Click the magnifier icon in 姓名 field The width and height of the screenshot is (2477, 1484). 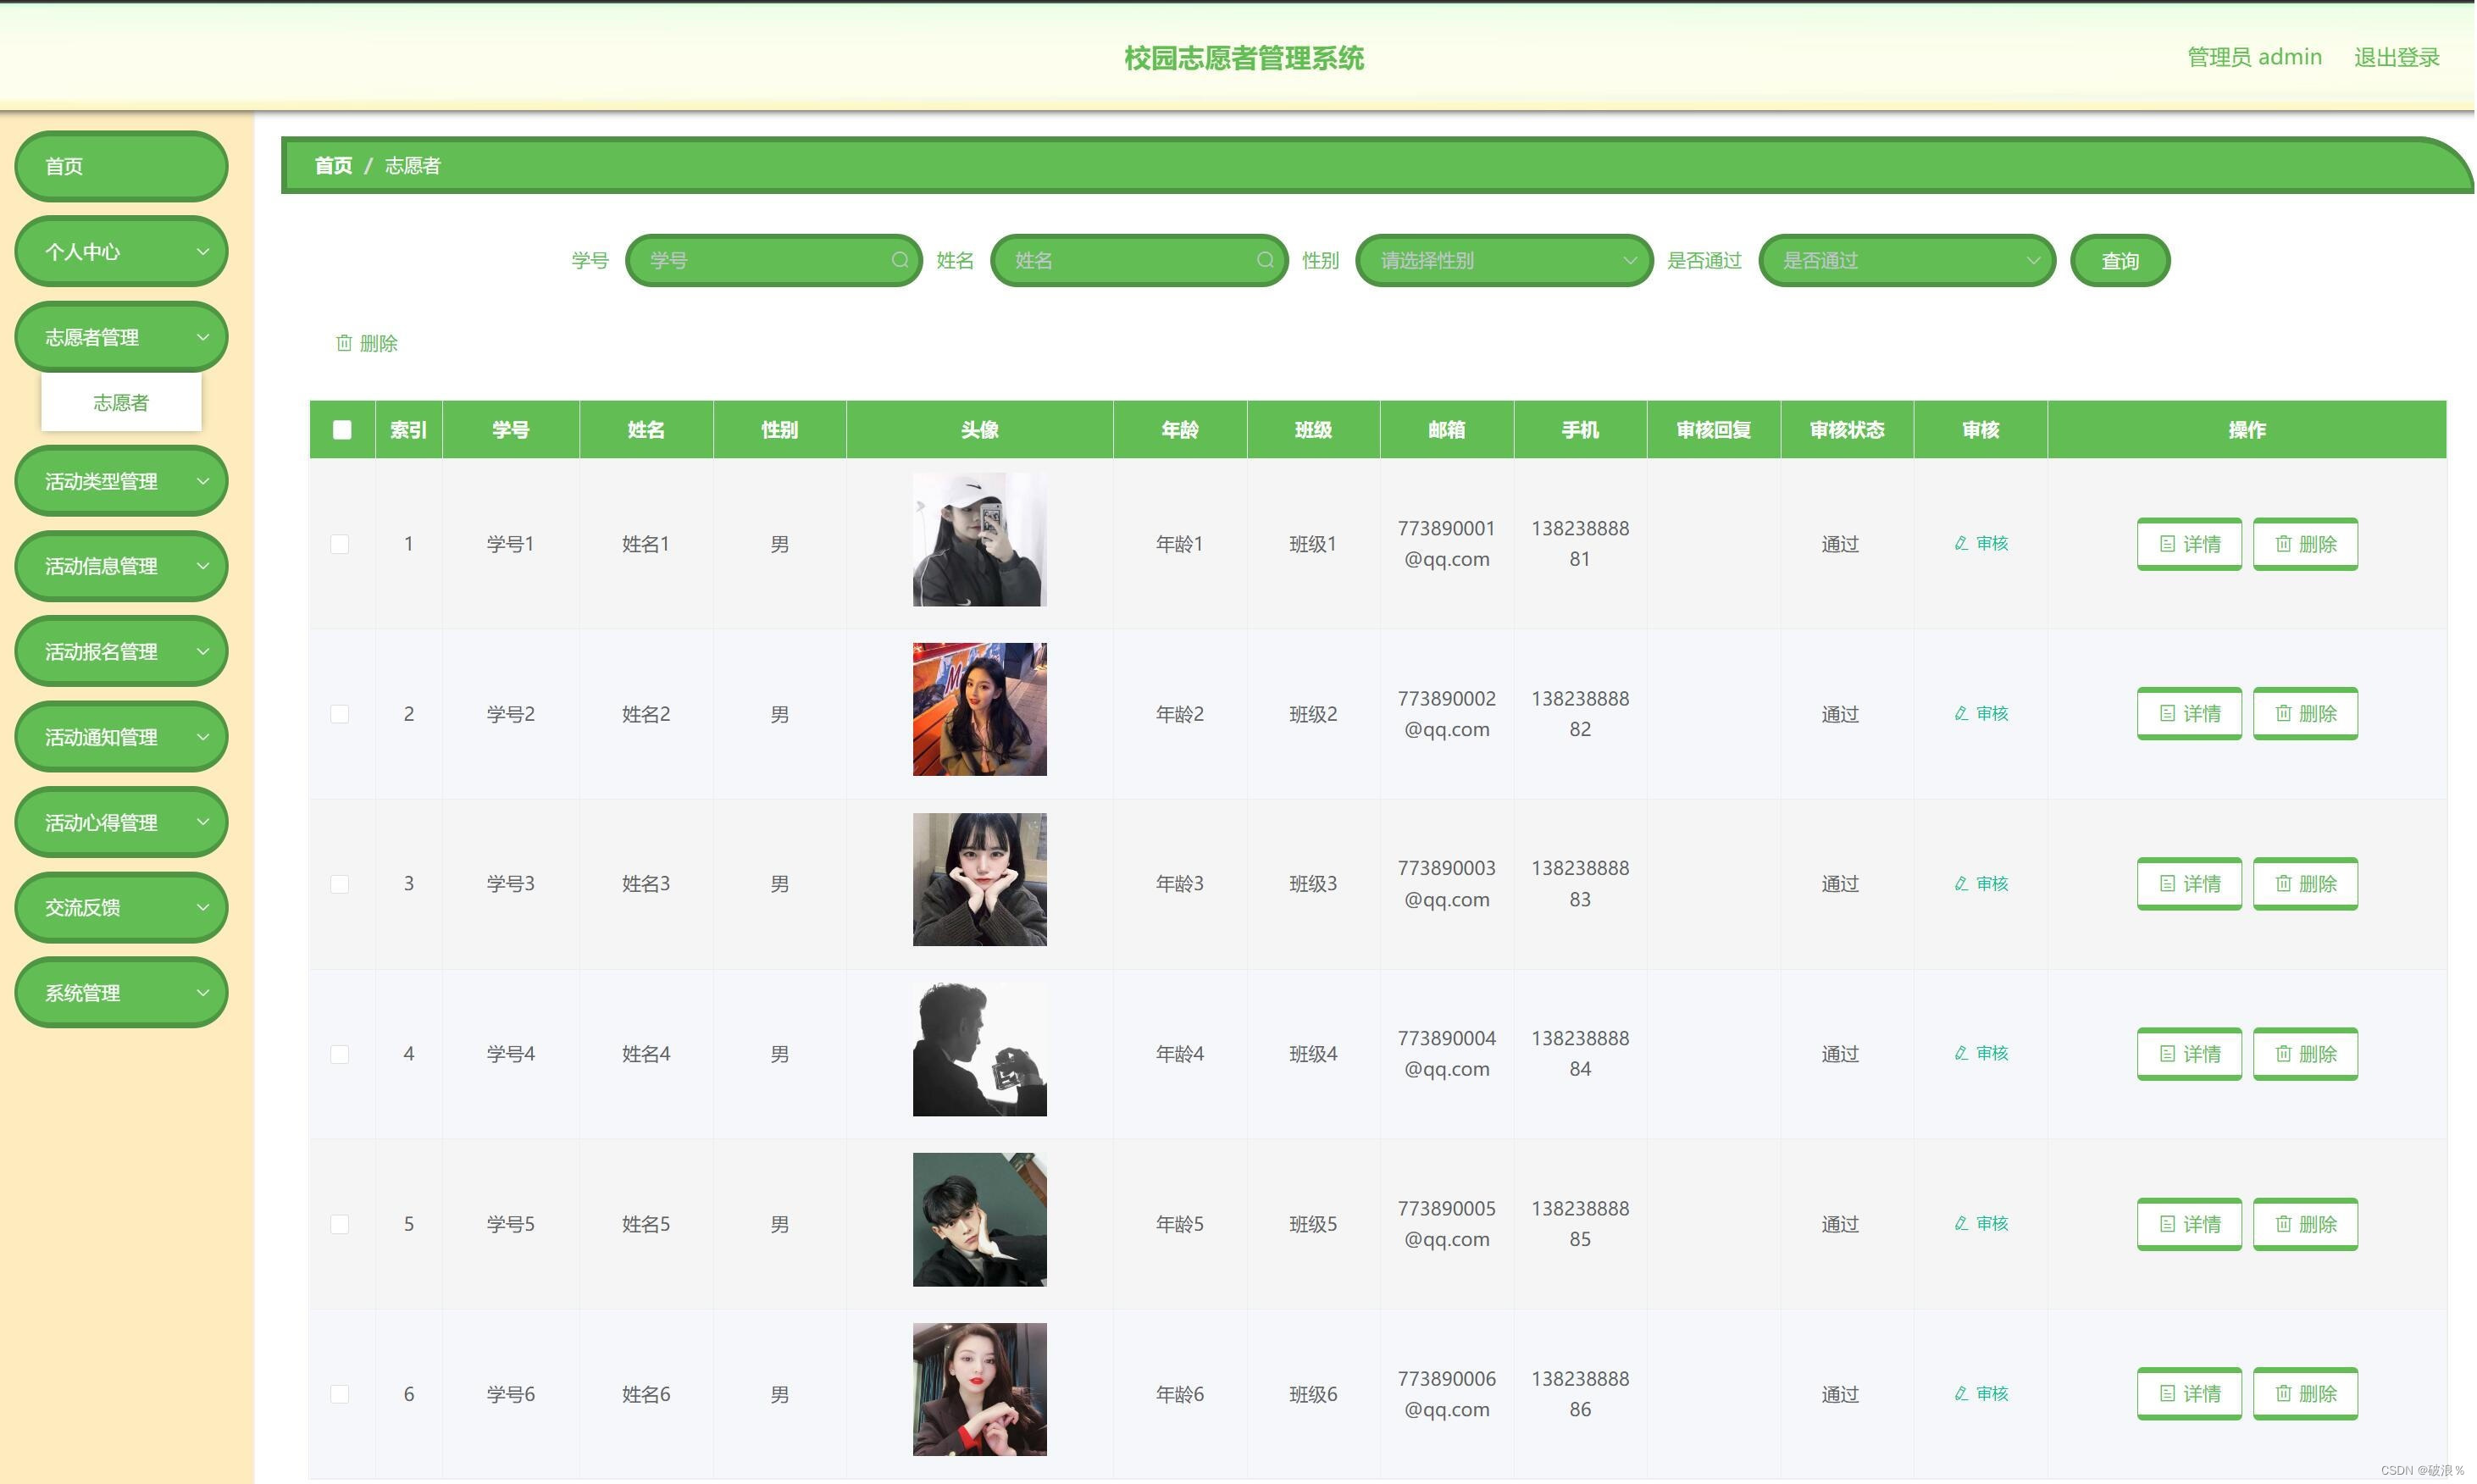tap(1264, 260)
